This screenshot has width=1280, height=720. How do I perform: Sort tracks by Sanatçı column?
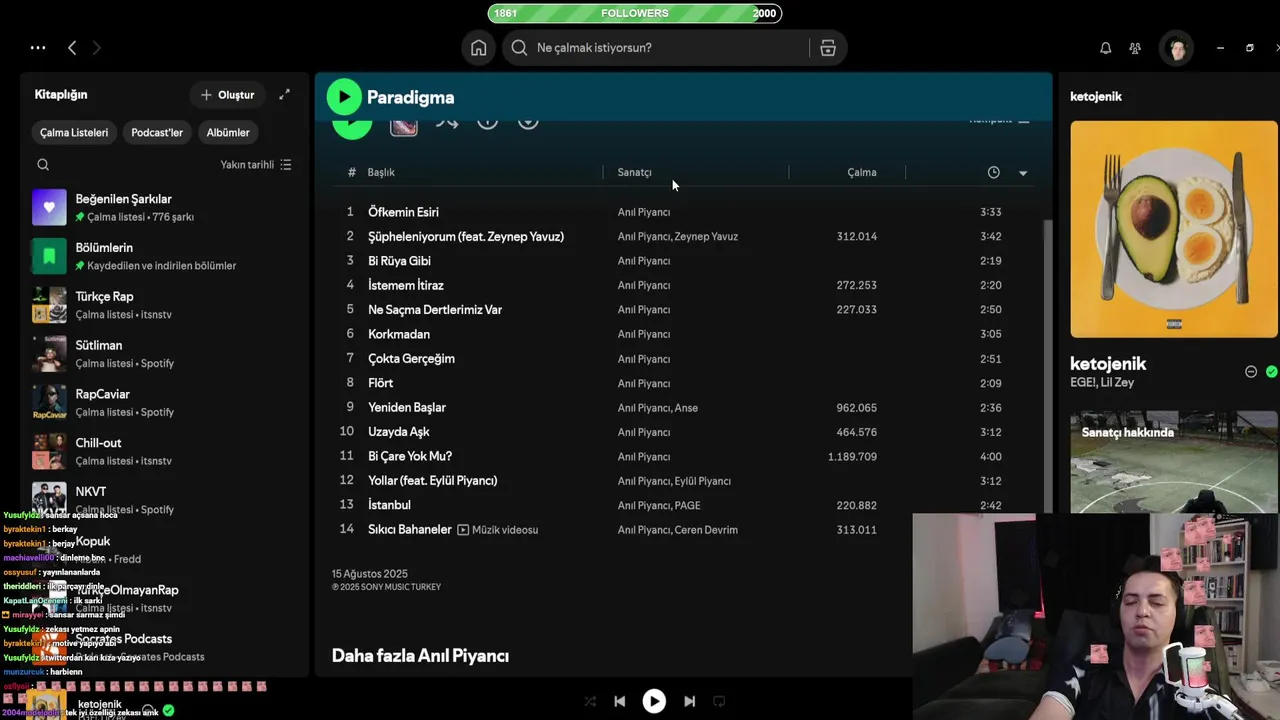[x=635, y=172]
